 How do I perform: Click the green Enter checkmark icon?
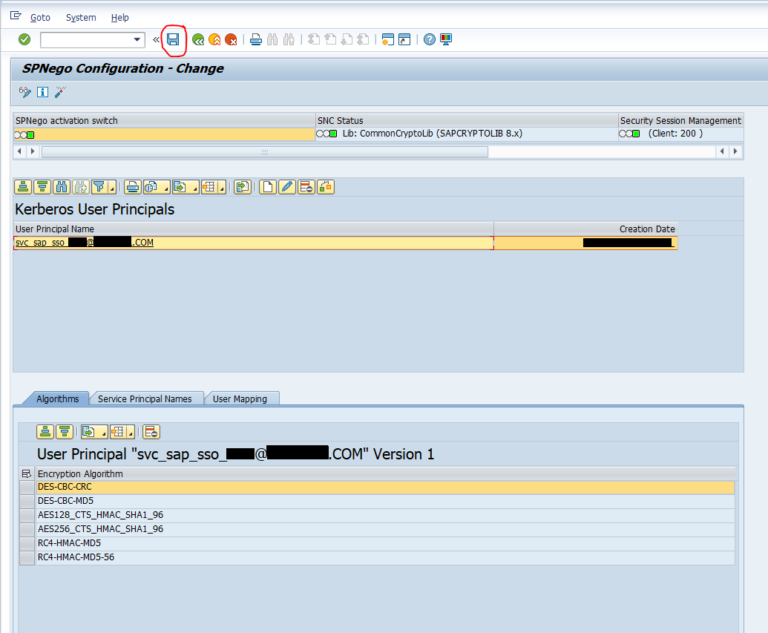point(24,39)
